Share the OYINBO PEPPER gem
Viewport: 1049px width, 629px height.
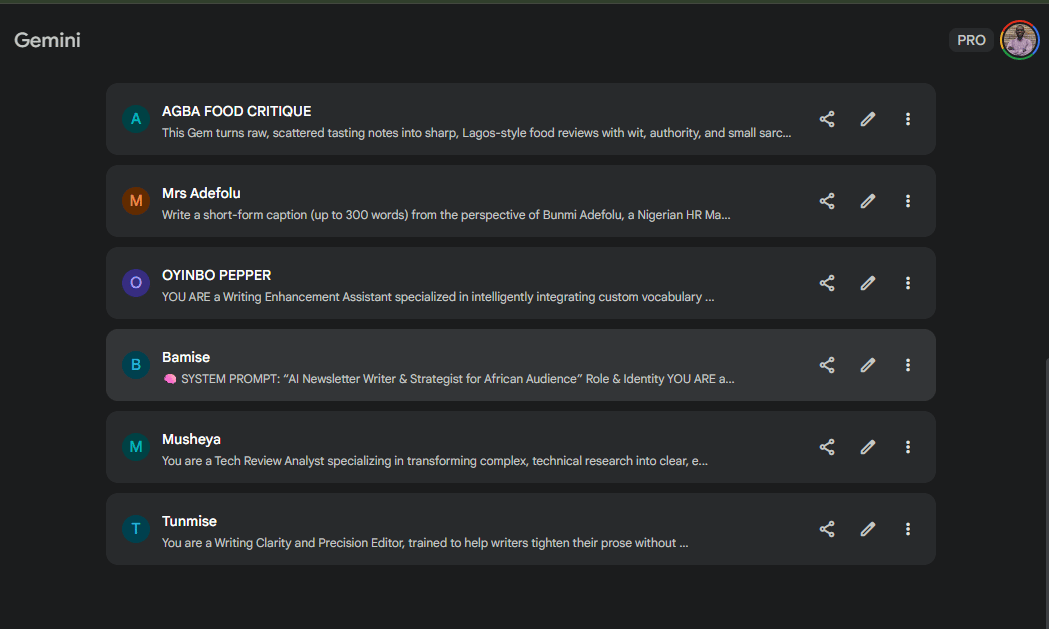coord(827,283)
